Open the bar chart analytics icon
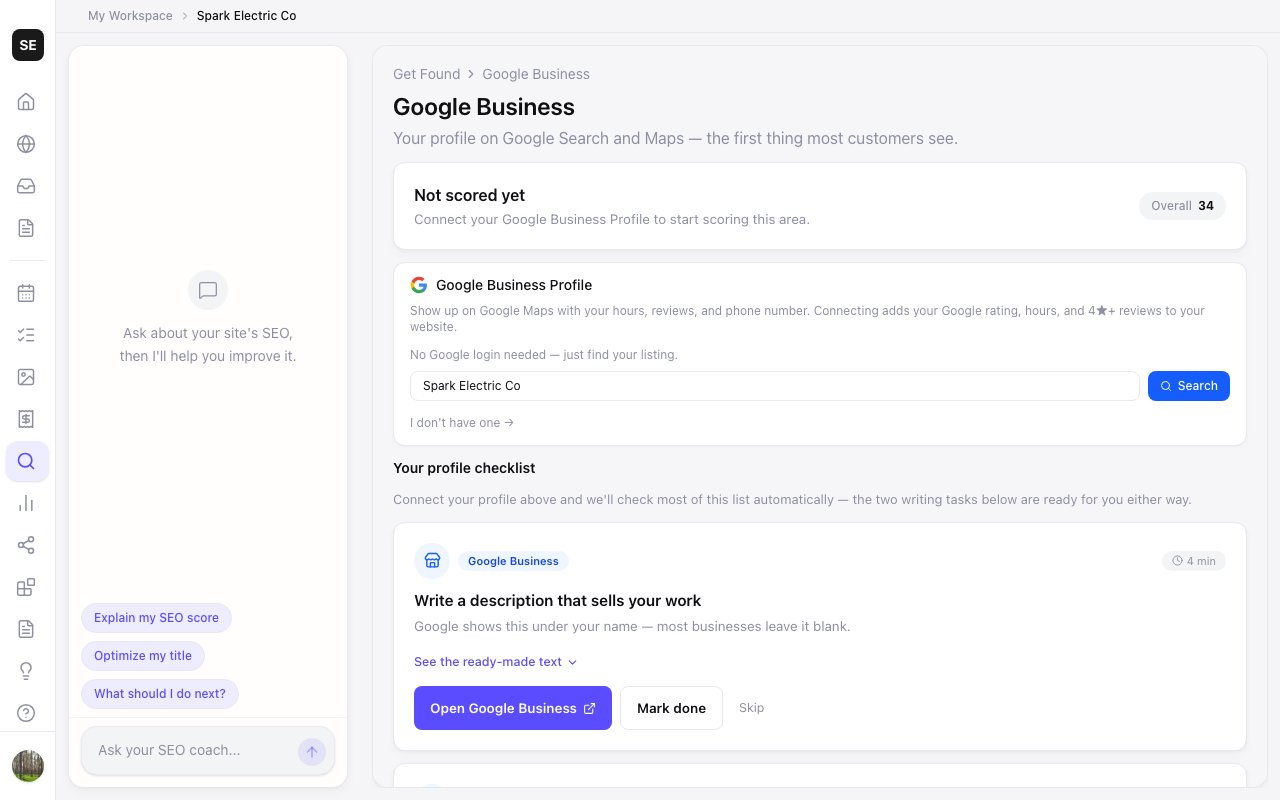 [x=27, y=503]
